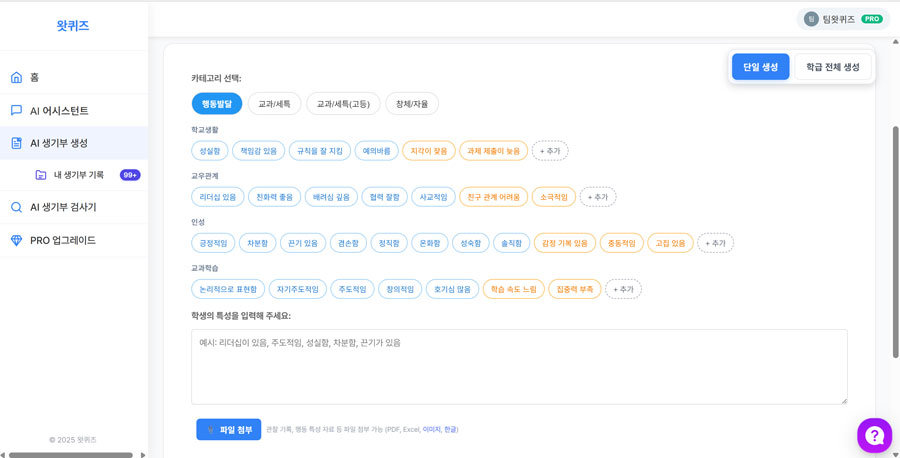The image size is (900, 458).
Task: Toggle the 성실함 trait chip
Action: [209, 151]
